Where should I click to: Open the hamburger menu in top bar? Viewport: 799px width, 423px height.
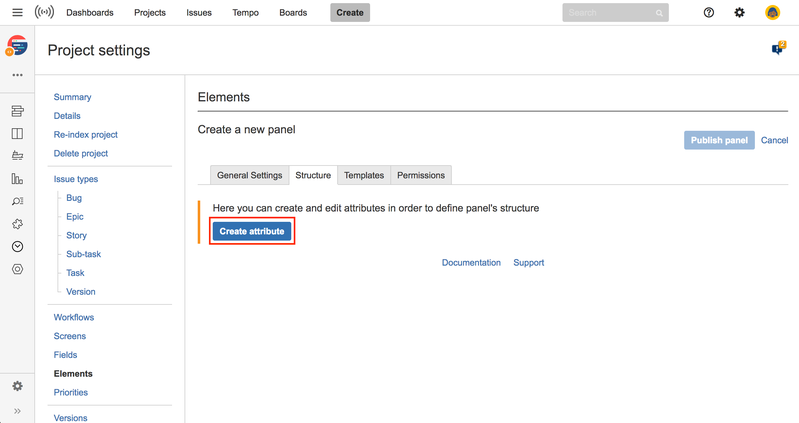17,13
